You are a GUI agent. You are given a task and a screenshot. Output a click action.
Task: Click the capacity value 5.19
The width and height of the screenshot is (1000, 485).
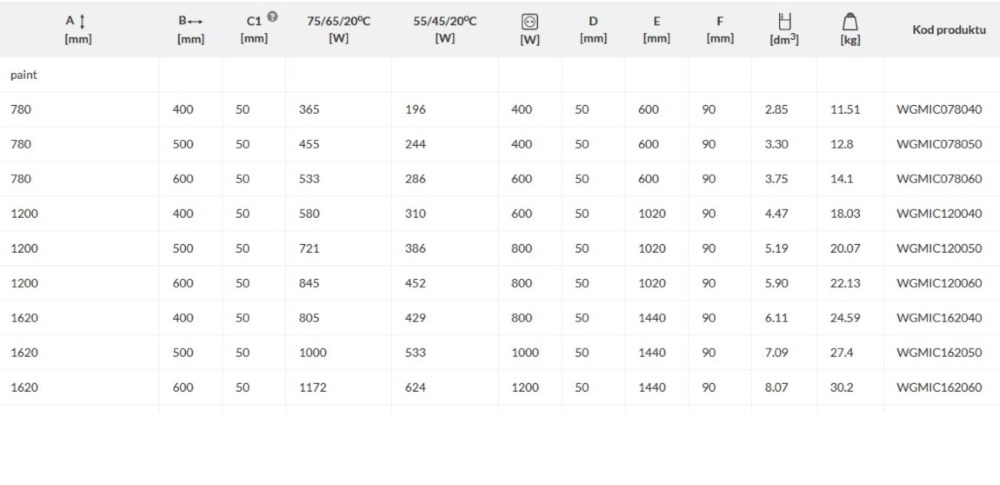tap(776, 248)
